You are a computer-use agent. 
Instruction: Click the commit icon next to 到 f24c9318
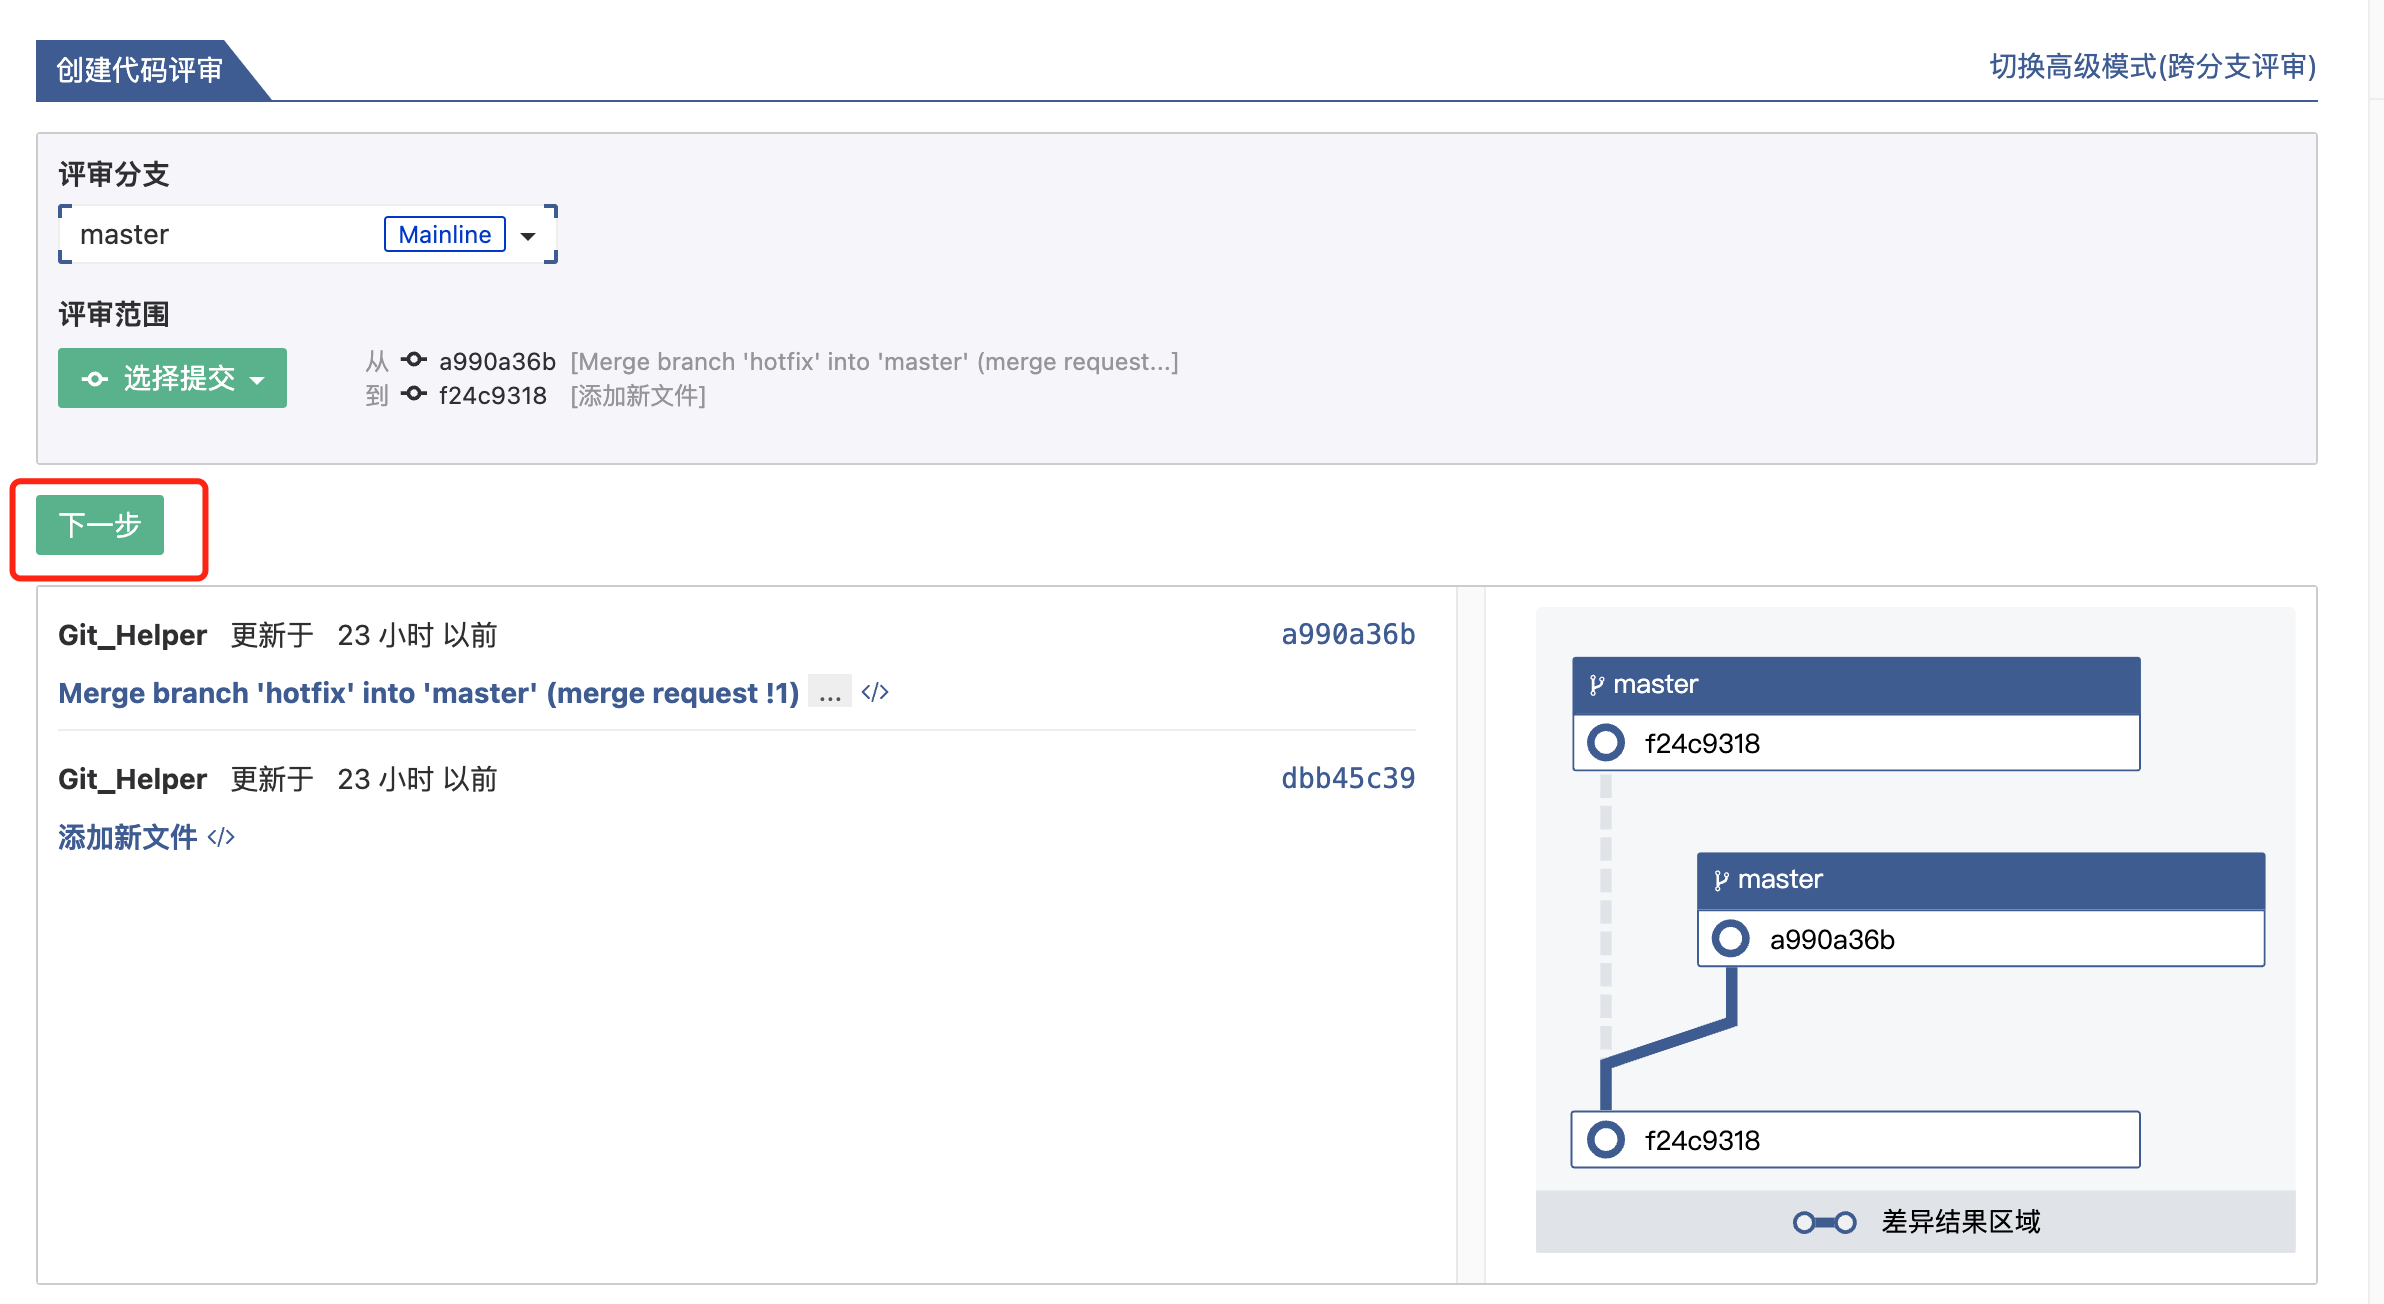[414, 395]
